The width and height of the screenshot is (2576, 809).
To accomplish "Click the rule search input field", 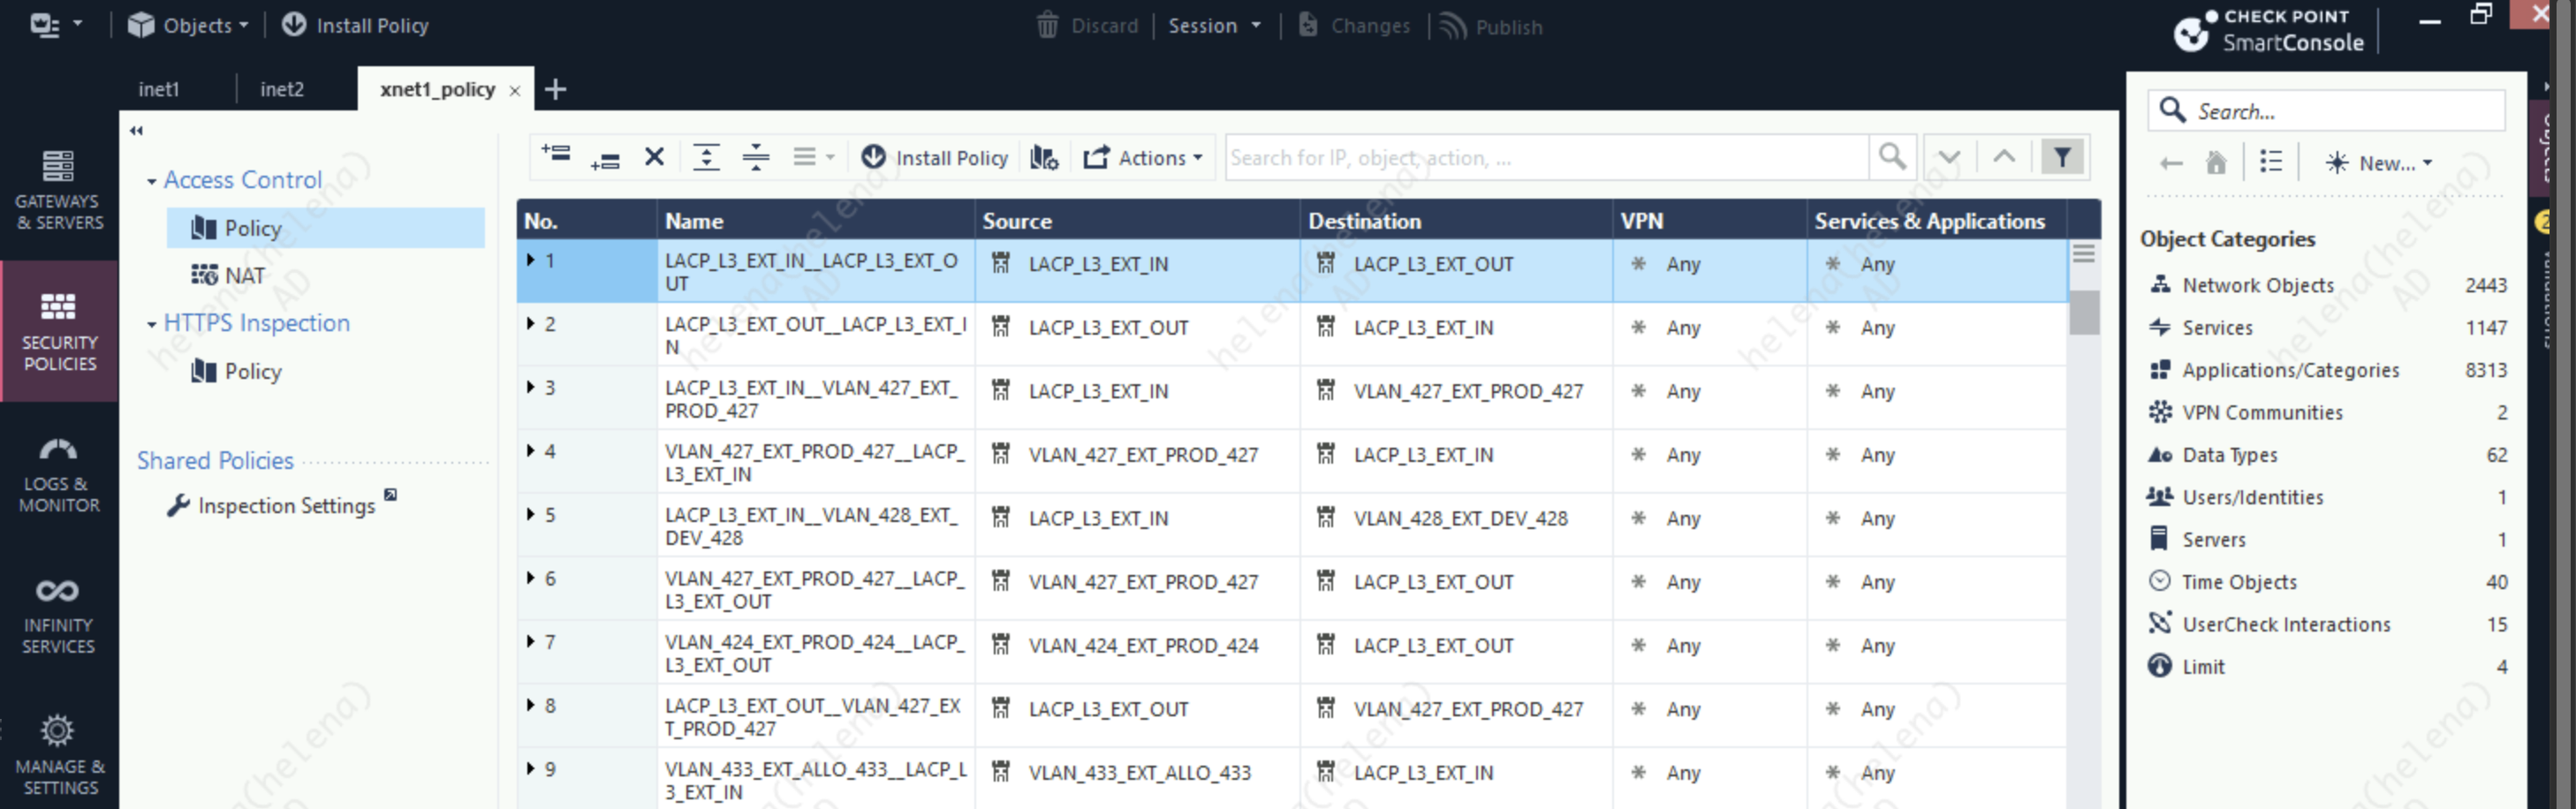I will (1545, 158).
